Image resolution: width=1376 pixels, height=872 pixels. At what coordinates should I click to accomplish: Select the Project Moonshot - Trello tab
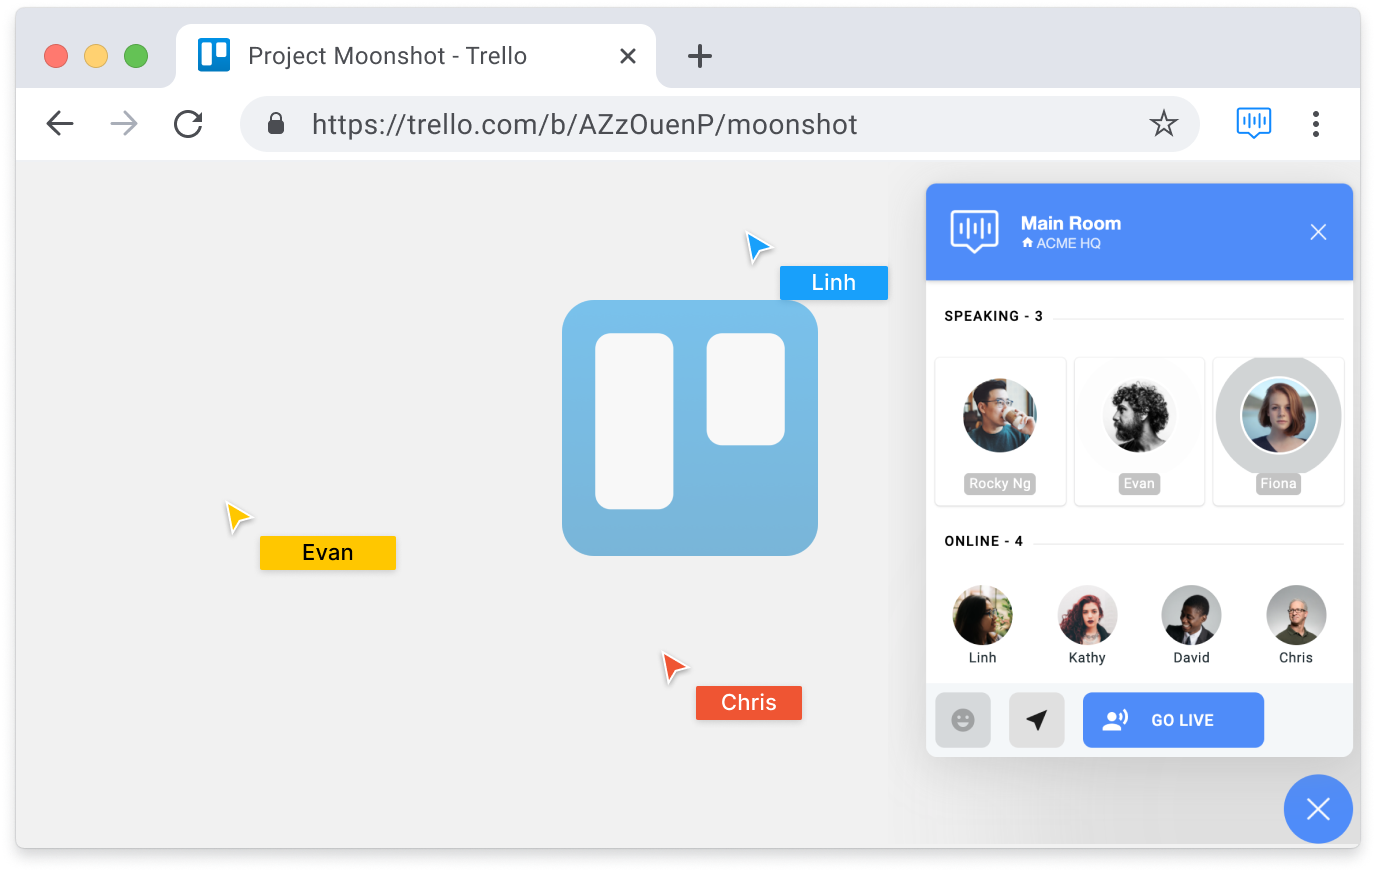click(x=416, y=56)
